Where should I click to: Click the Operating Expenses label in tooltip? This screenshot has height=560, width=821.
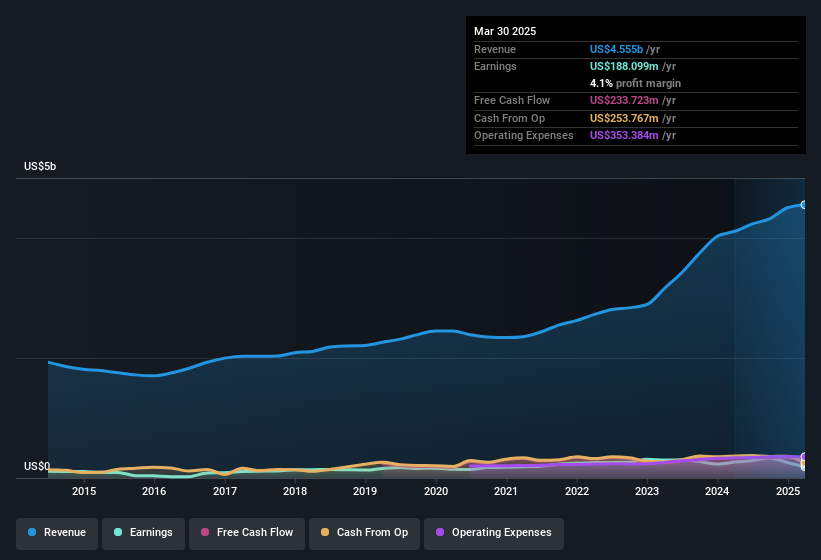tap(524, 136)
